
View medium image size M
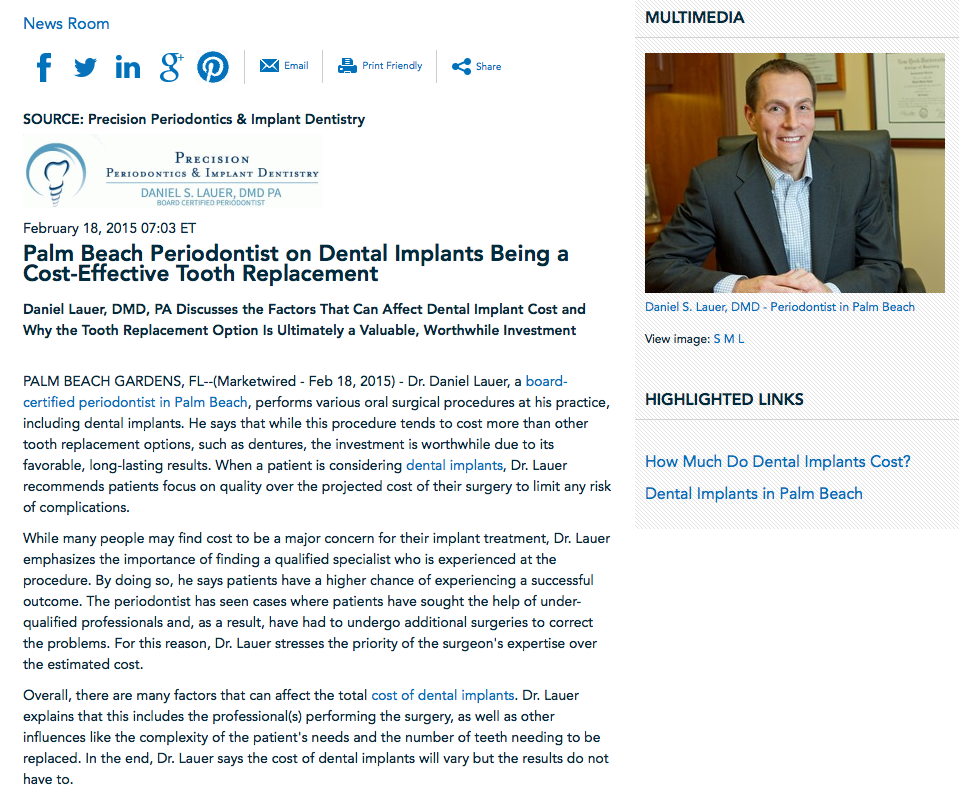pos(729,339)
